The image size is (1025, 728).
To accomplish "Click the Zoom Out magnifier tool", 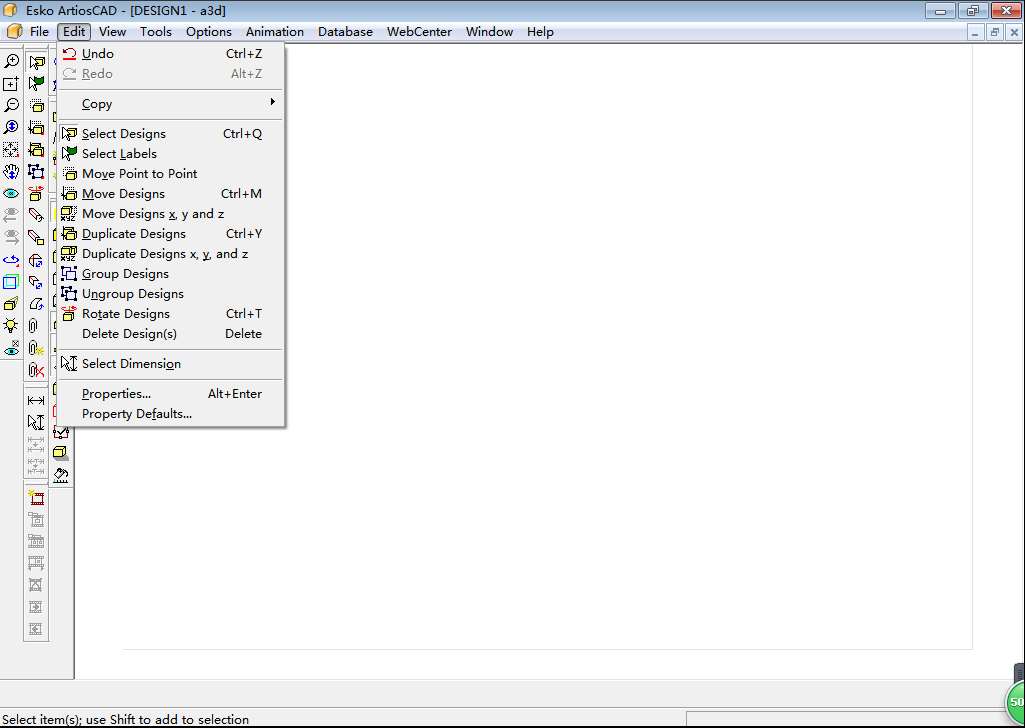I will 11,105.
